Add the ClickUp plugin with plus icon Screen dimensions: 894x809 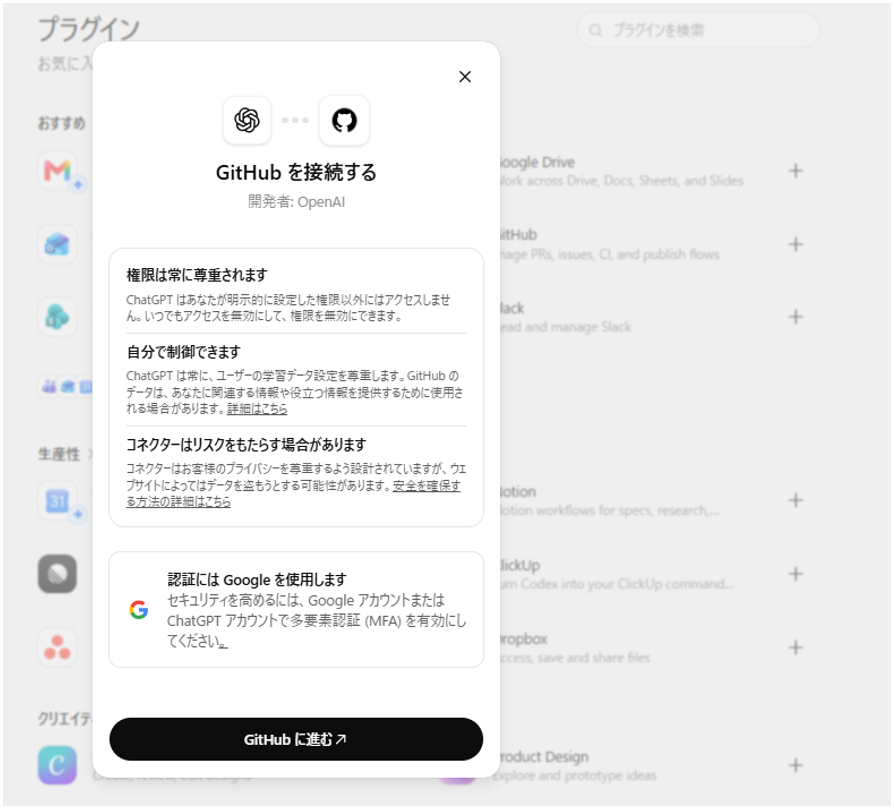click(795, 574)
